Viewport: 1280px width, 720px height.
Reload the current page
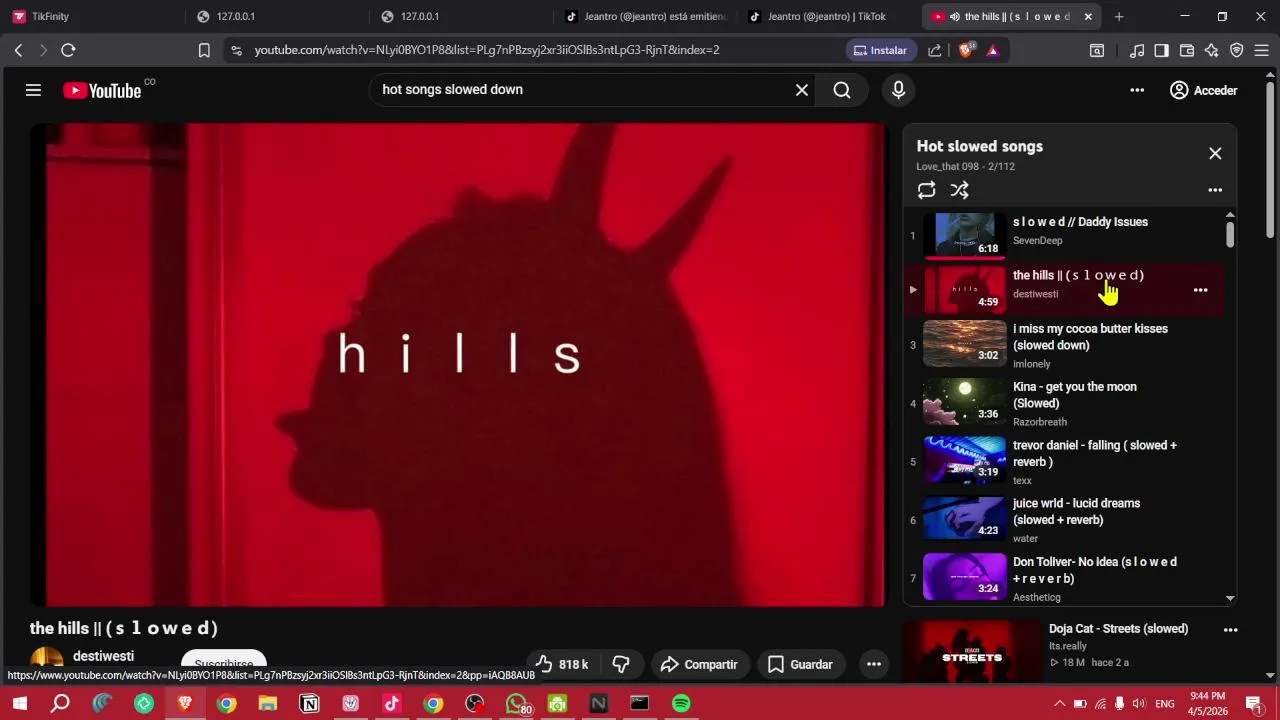[68, 50]
